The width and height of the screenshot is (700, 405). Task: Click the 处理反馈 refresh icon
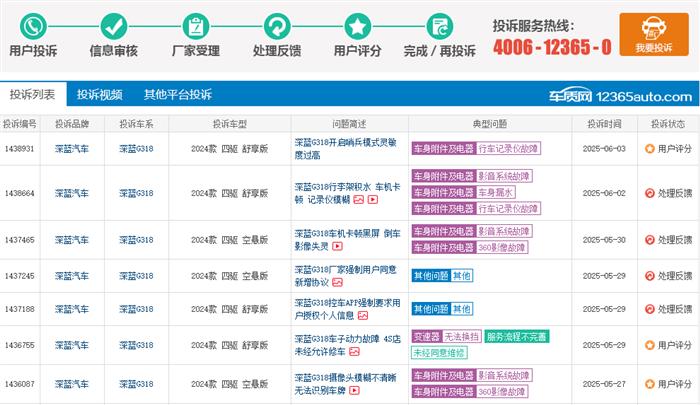tap(277, 26)
